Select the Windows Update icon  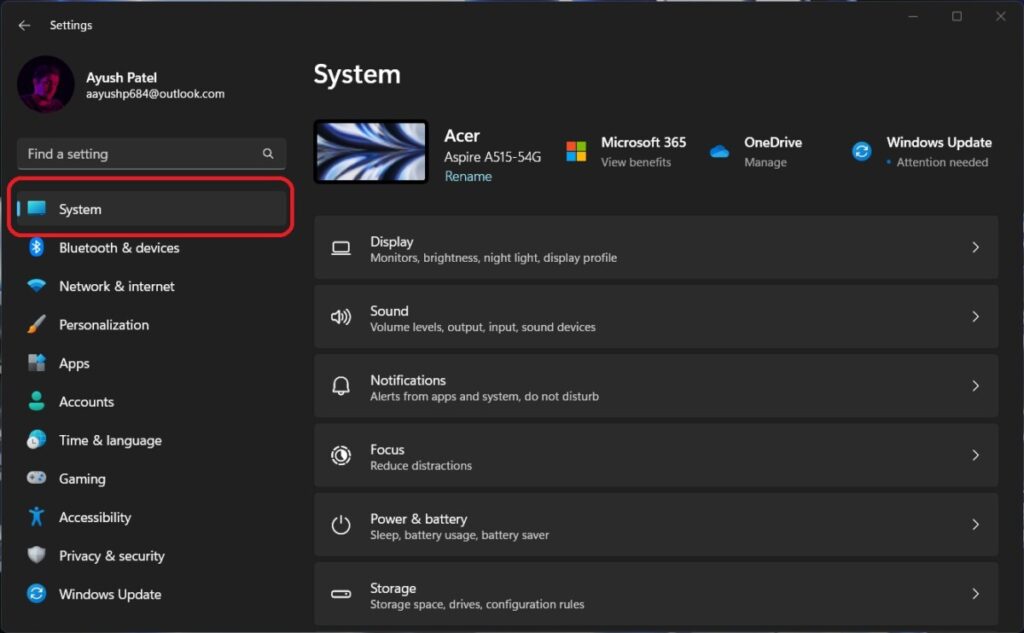coord(37,594)
